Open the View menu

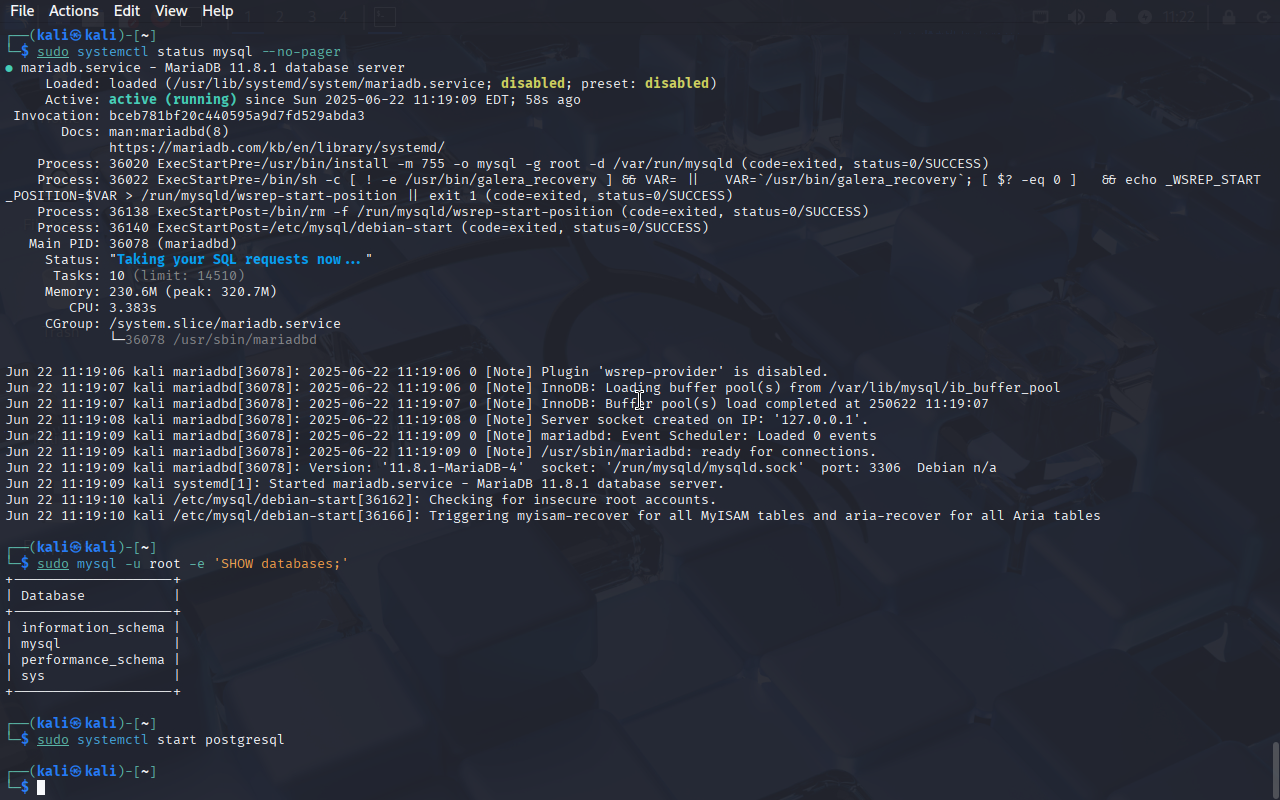[171, 11]
